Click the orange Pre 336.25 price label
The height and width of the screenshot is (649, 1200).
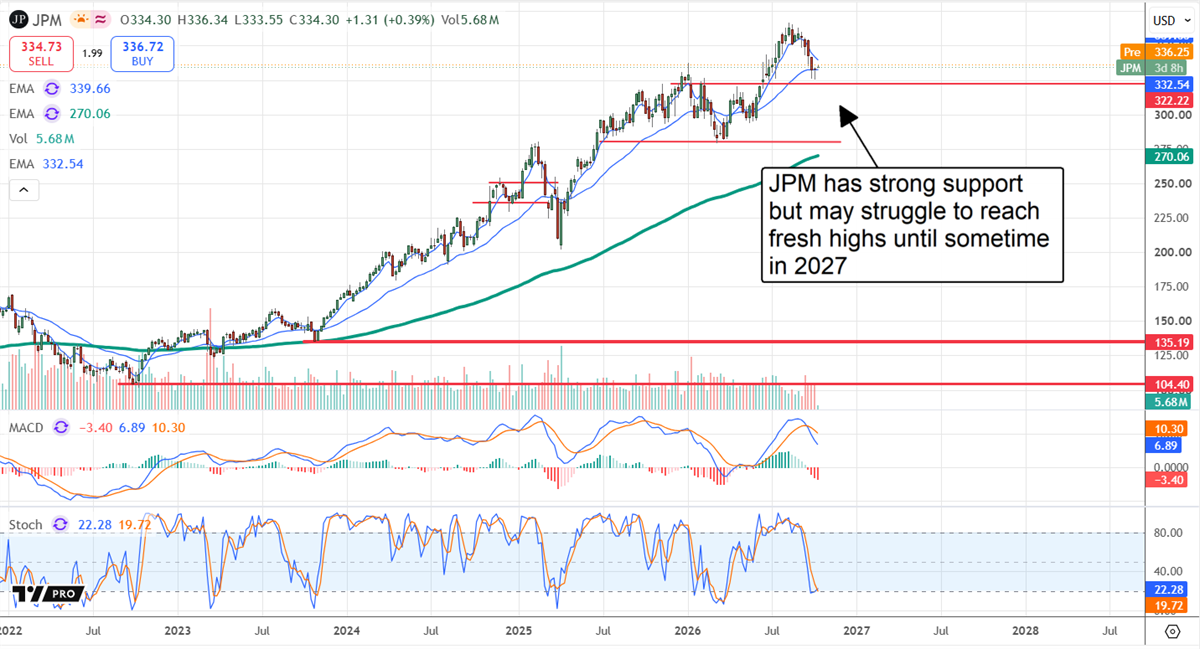click(x=1156, y=52)
